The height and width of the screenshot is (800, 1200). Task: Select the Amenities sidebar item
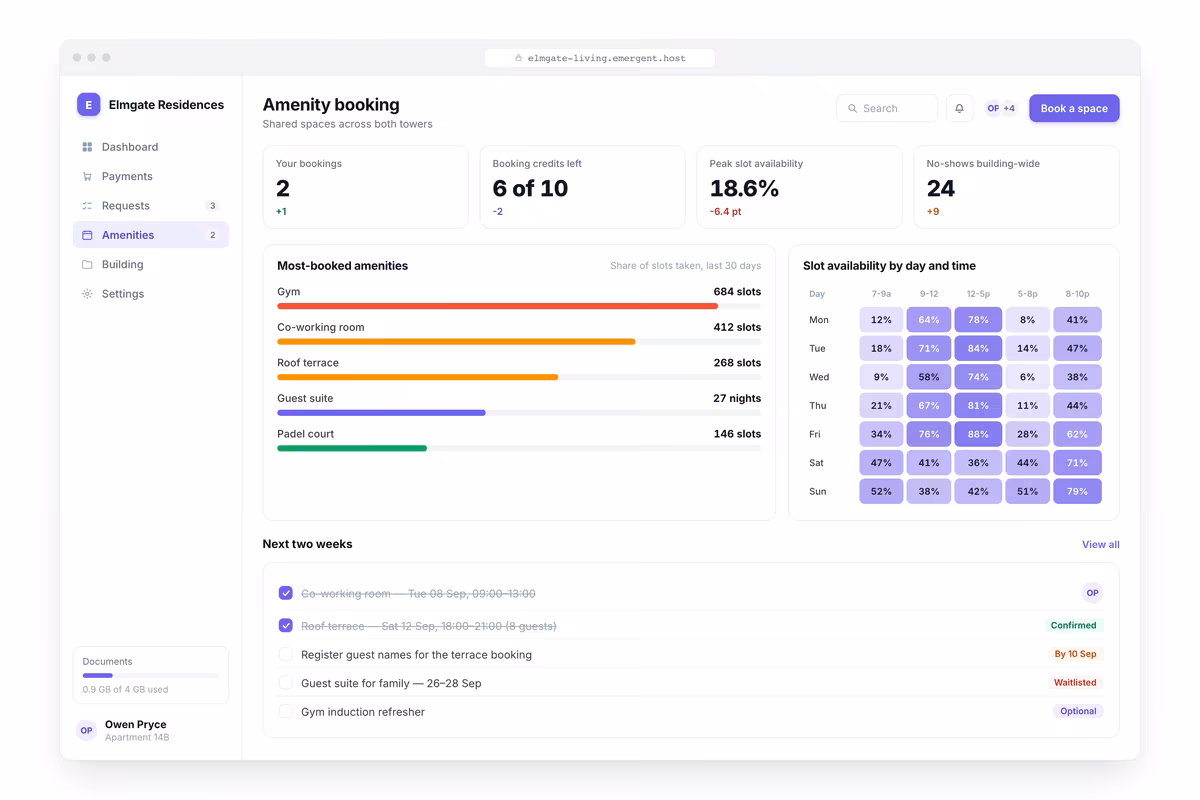pyautogui.click(x=151, y=235)
